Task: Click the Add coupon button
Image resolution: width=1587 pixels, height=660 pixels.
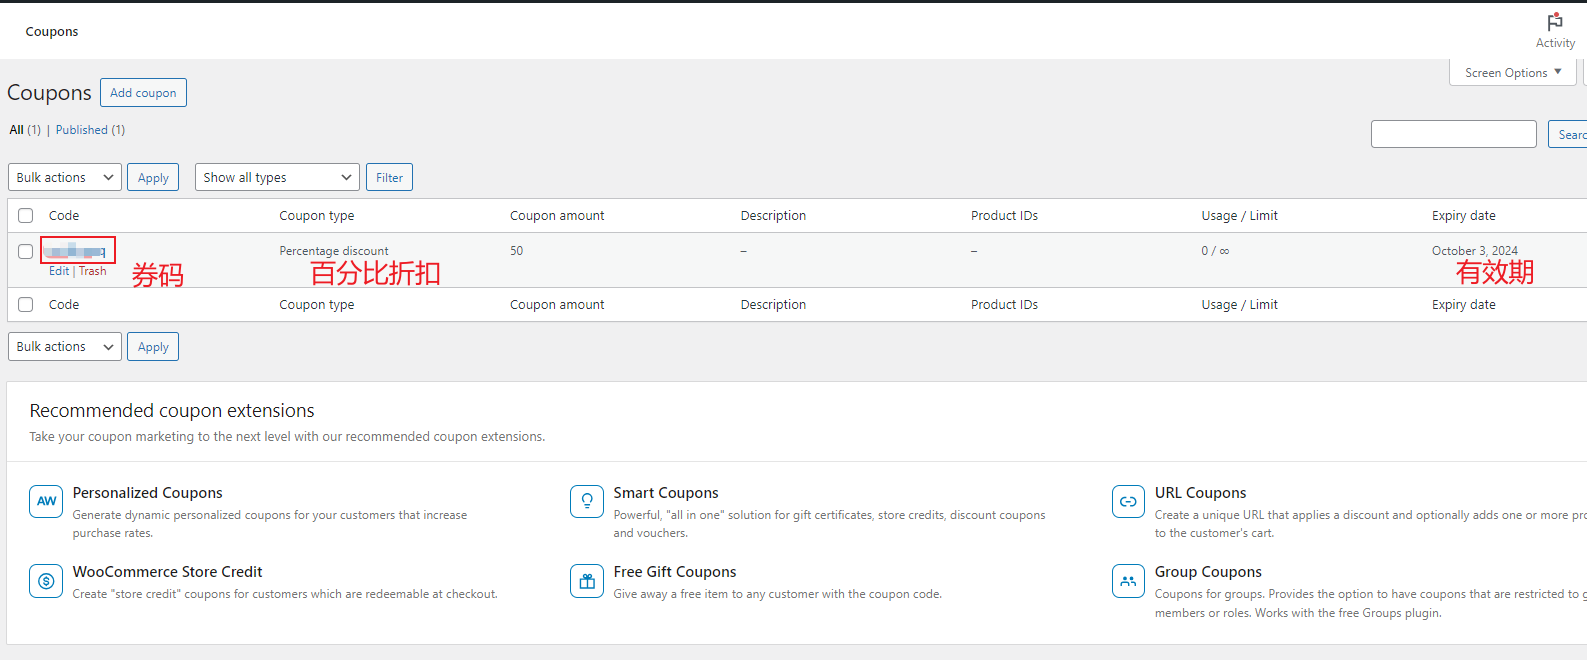Action: pyautogui.click(x=143, y=93)
